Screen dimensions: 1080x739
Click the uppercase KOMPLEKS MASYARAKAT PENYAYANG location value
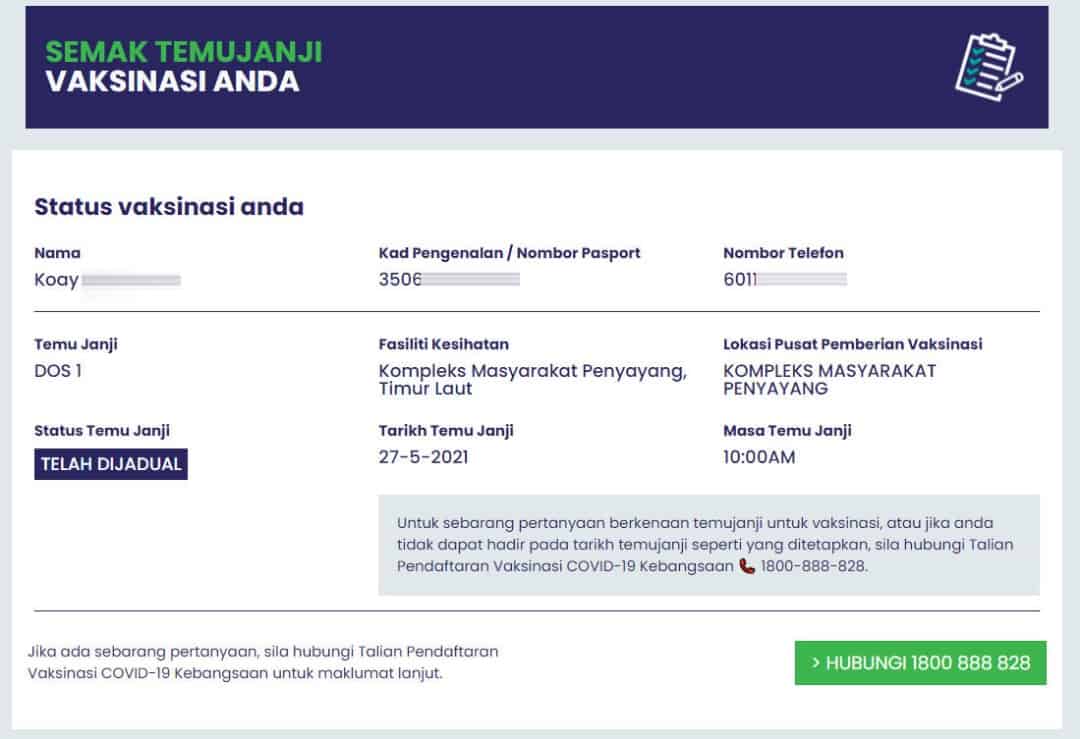click(x=829, y=379)
